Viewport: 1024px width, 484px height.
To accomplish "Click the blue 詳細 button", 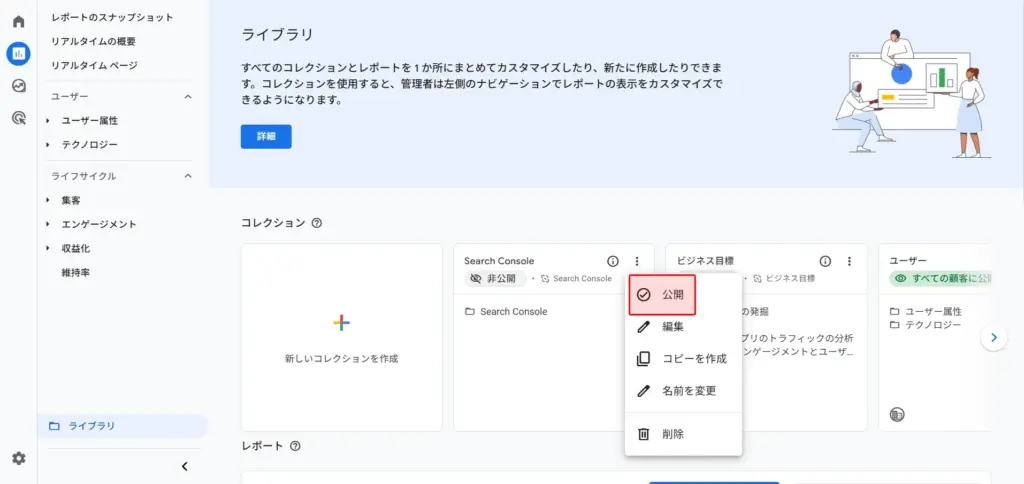I will 266,137.
